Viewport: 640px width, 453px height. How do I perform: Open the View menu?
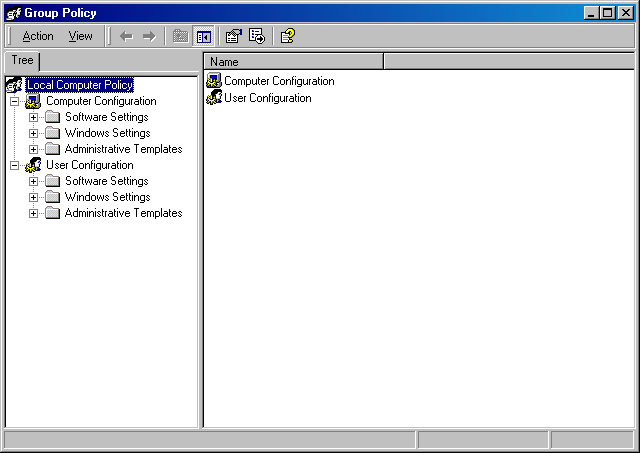coord(80,36)
